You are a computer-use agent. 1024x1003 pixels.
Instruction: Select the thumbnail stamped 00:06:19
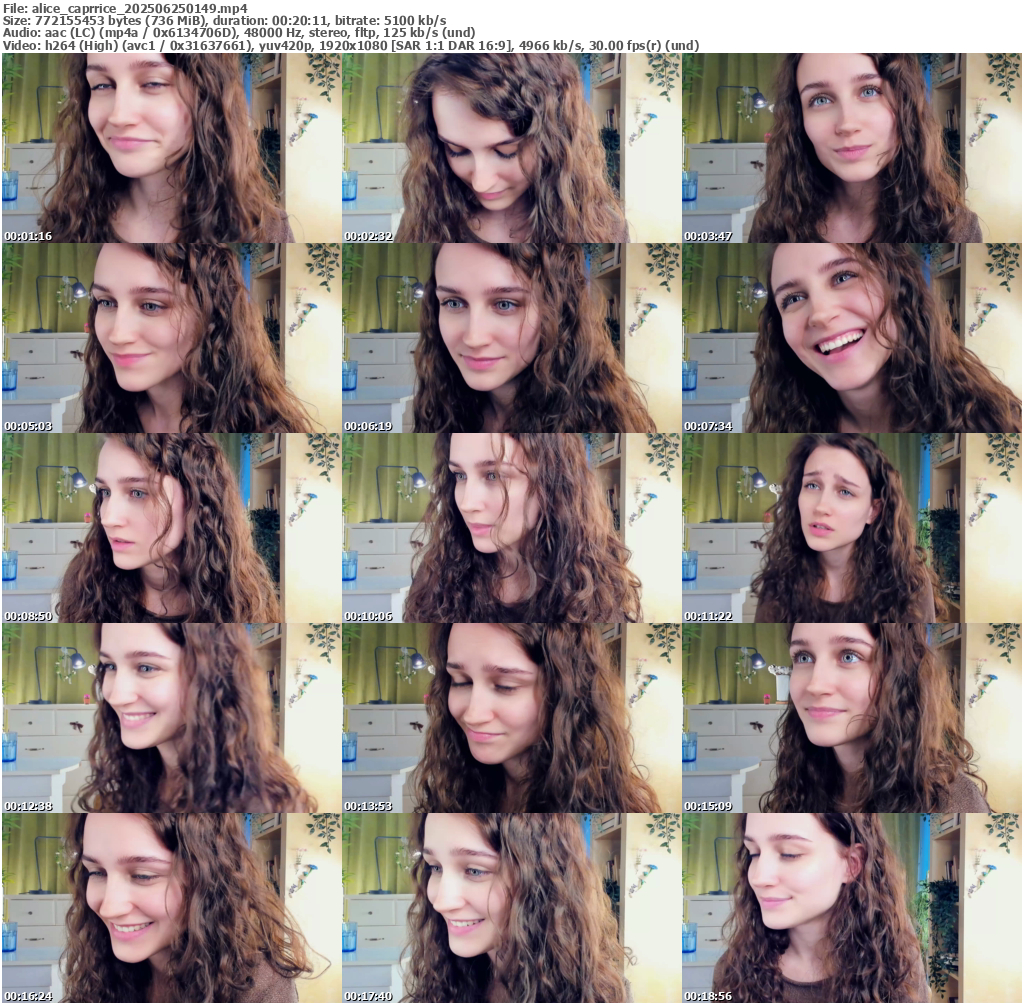[511, 338]
